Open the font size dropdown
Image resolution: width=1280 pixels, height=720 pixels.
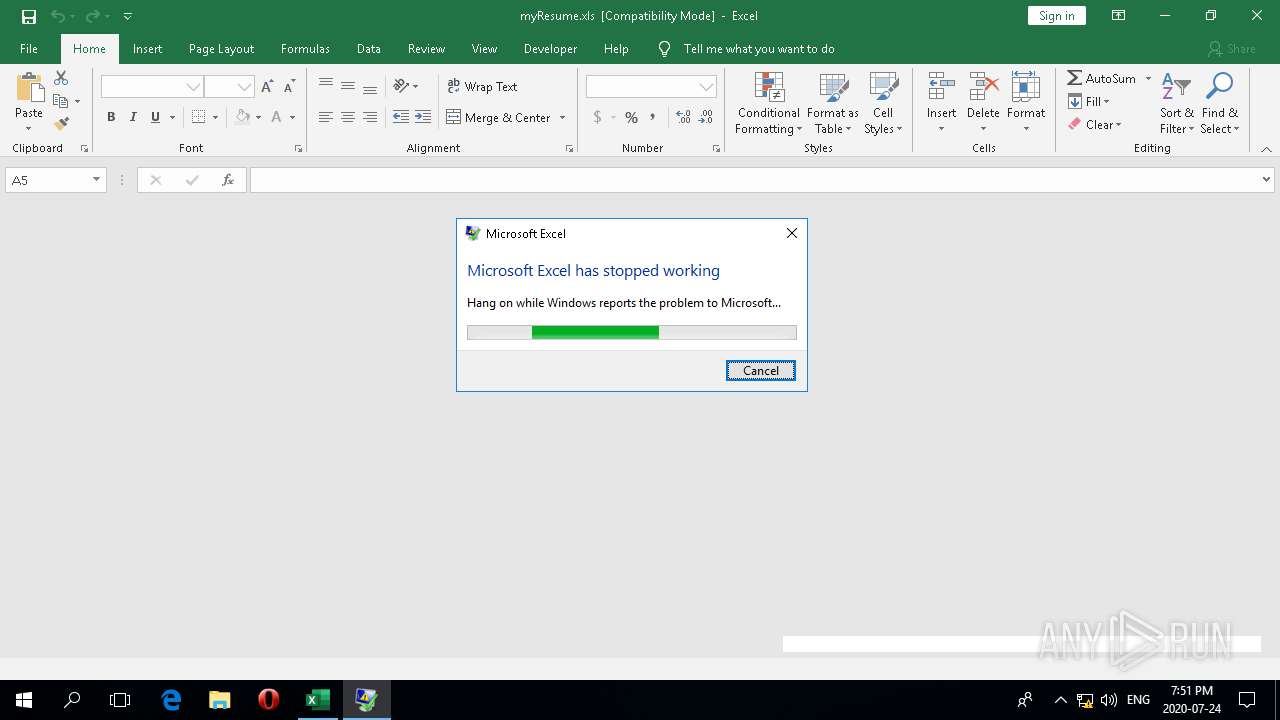point(244,87)
